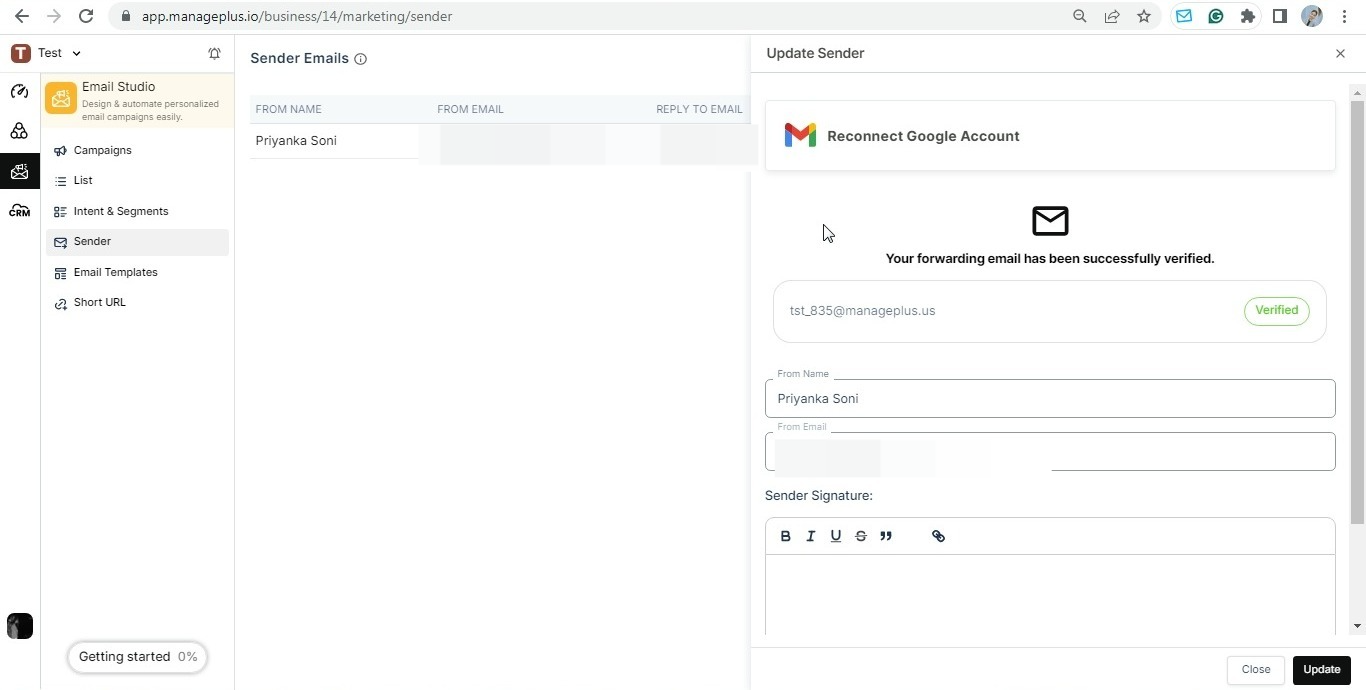Viewport: 1366px width, 690px height.
Task: Open the Email Studio icon in sidebar
Action: coord(19,171)
